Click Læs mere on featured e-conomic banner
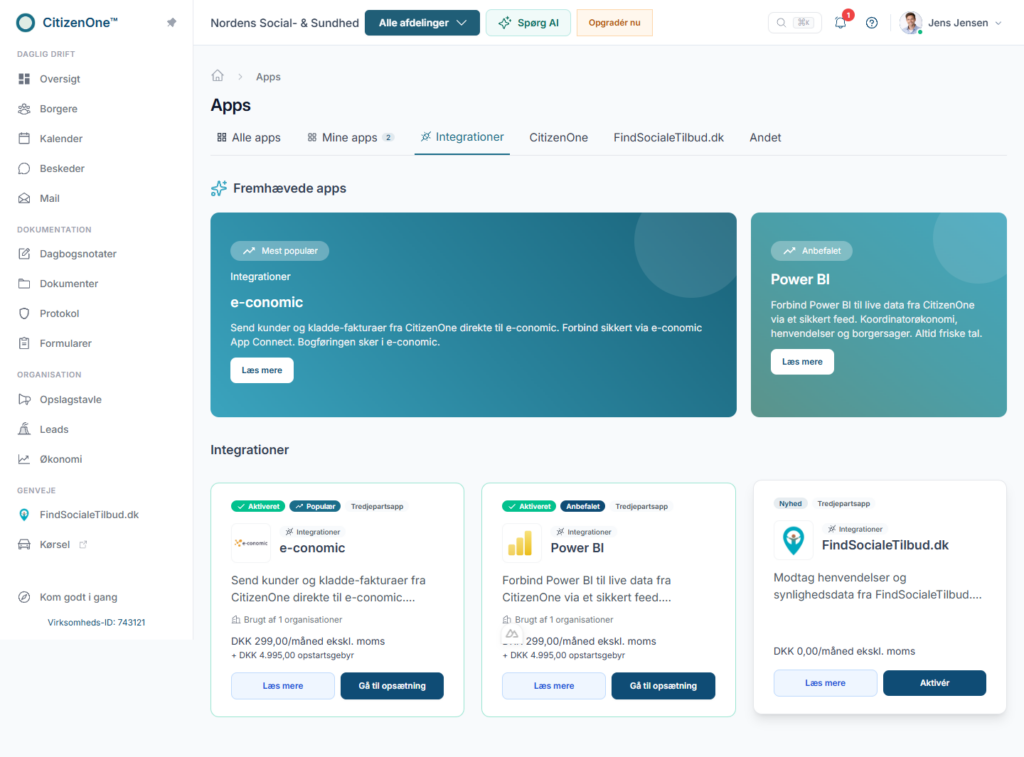Image resolution: width=1024 pixels, height=757 pixels. click(262, 370)
